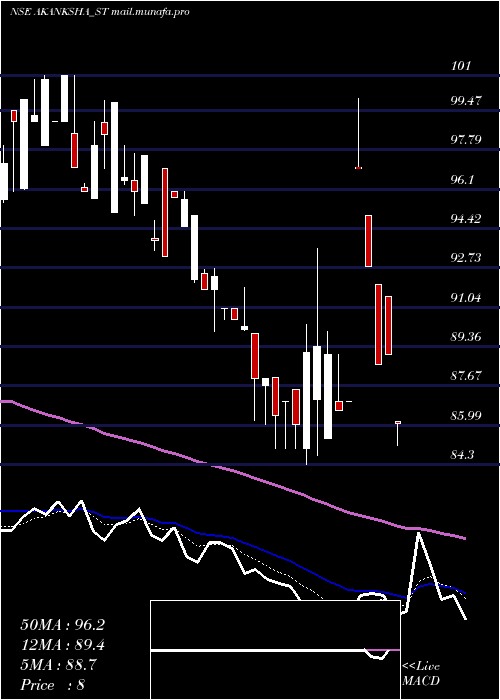Select the 94.42 price axis label
Image resolution: width=500 pixels, height=700 pixels.
[466, 219]
